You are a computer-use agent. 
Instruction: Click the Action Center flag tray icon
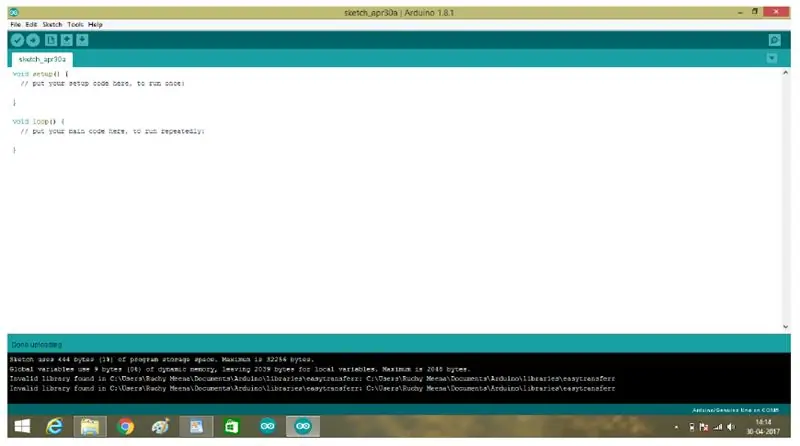704,427
